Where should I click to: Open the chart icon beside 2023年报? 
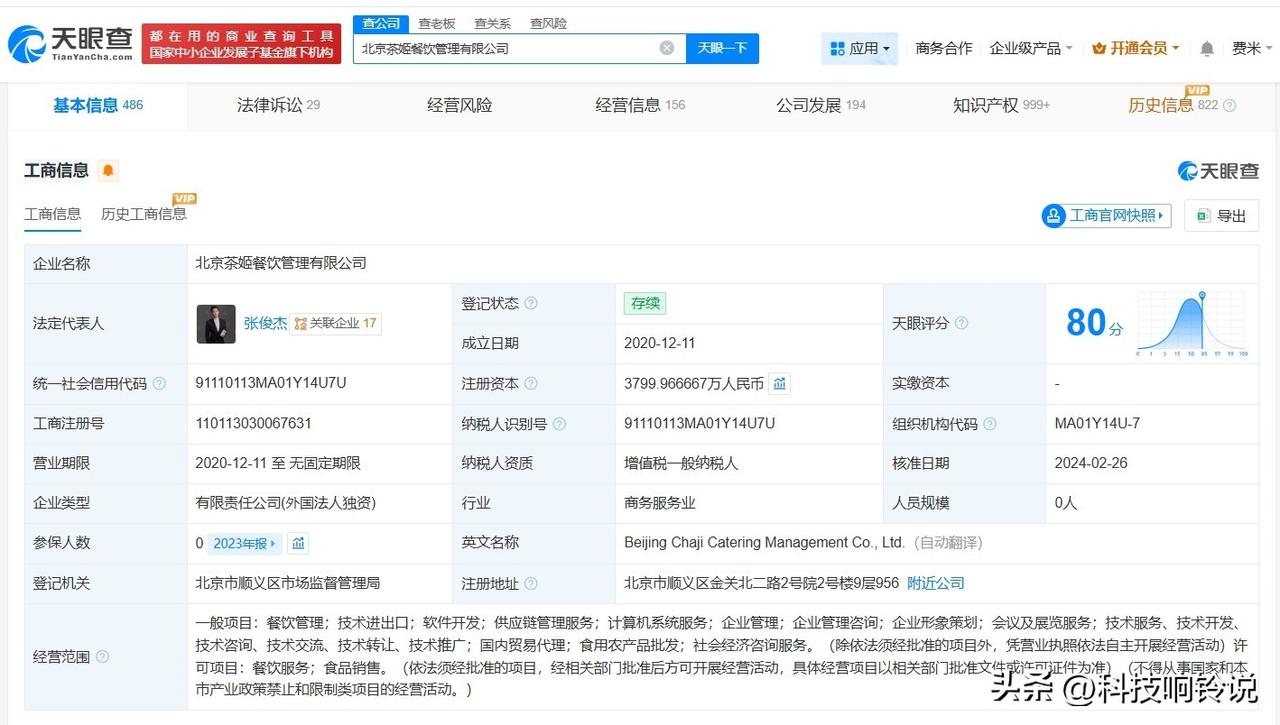coord(298,543)
